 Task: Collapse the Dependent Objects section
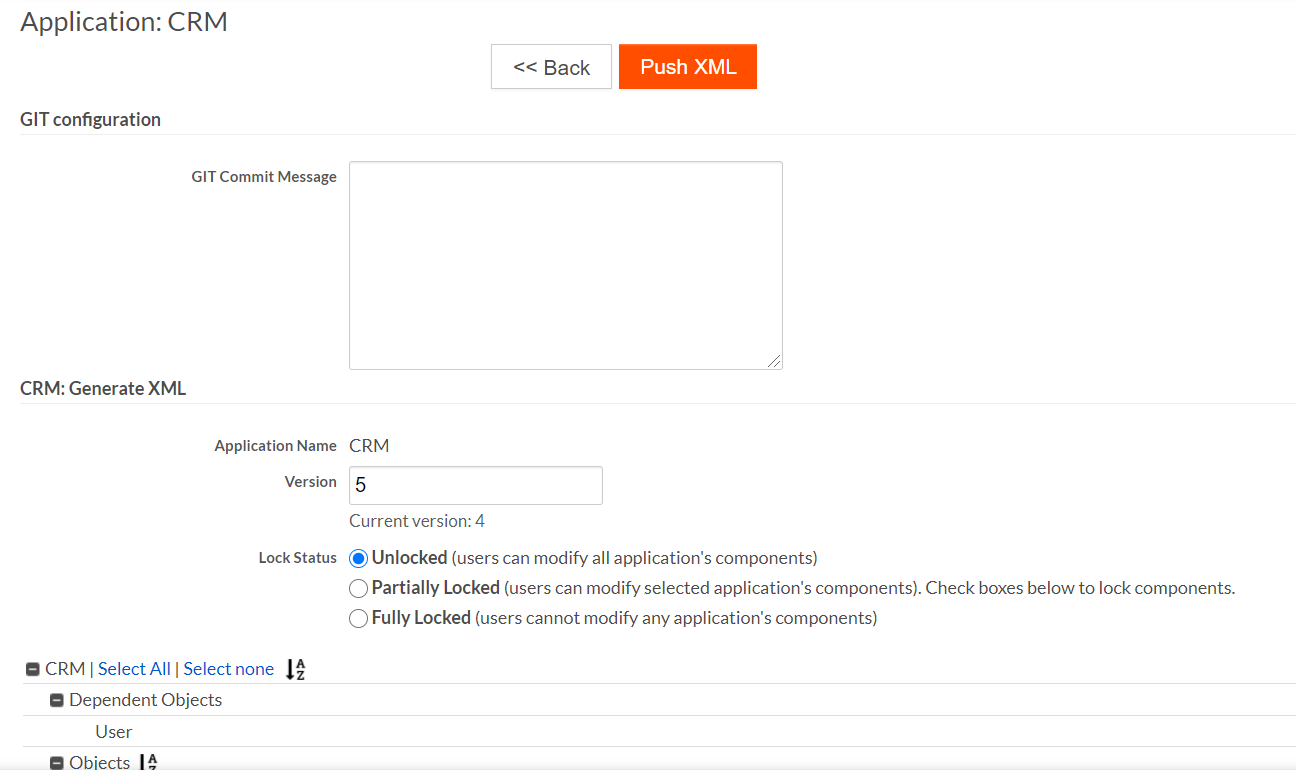click(x=57, y=701)
